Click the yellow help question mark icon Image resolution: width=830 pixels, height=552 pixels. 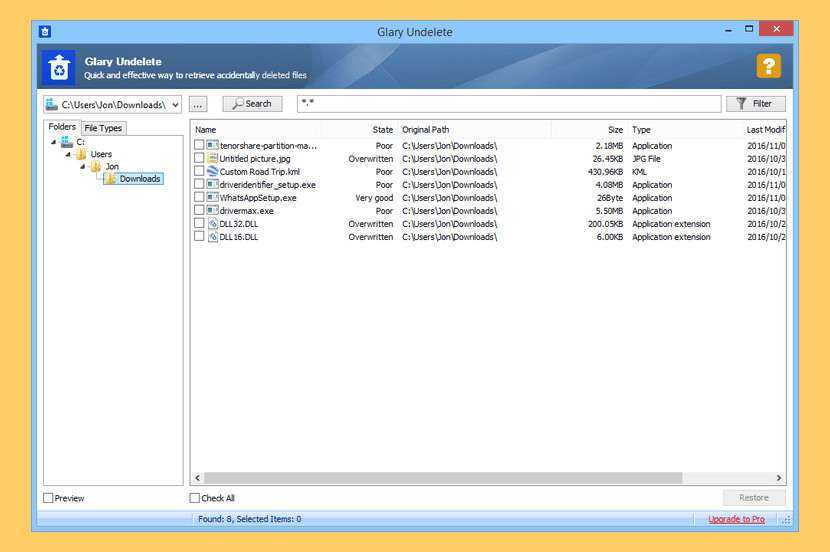click(x=768, y=66)
